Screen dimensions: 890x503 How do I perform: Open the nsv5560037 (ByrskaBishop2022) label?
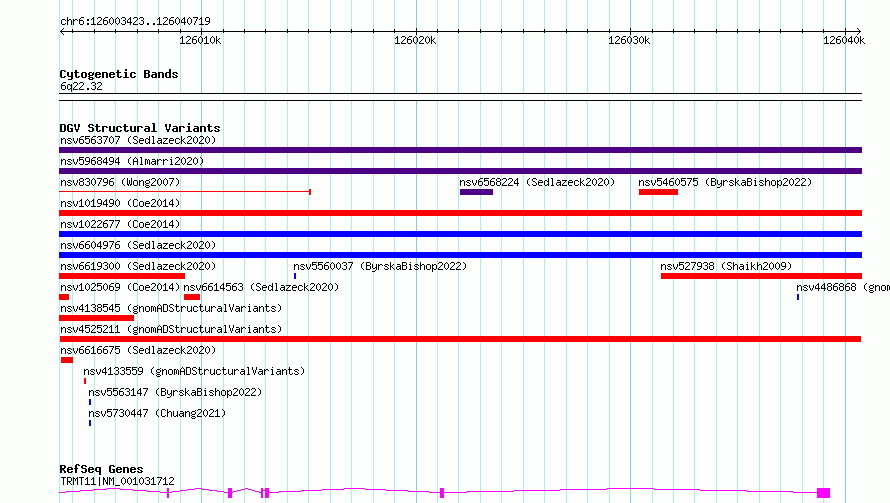click(380, 266)
